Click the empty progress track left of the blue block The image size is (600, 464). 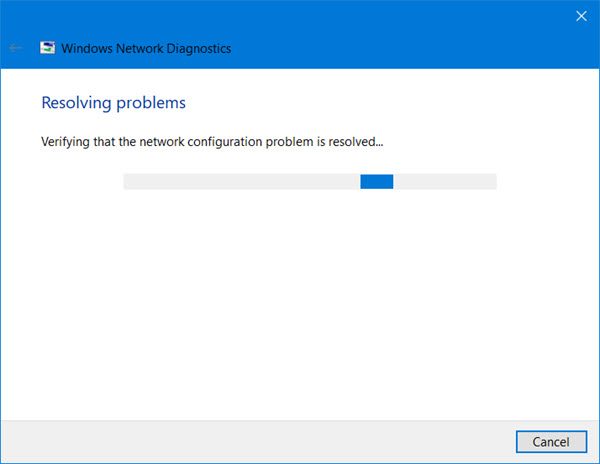coord(241,181)
